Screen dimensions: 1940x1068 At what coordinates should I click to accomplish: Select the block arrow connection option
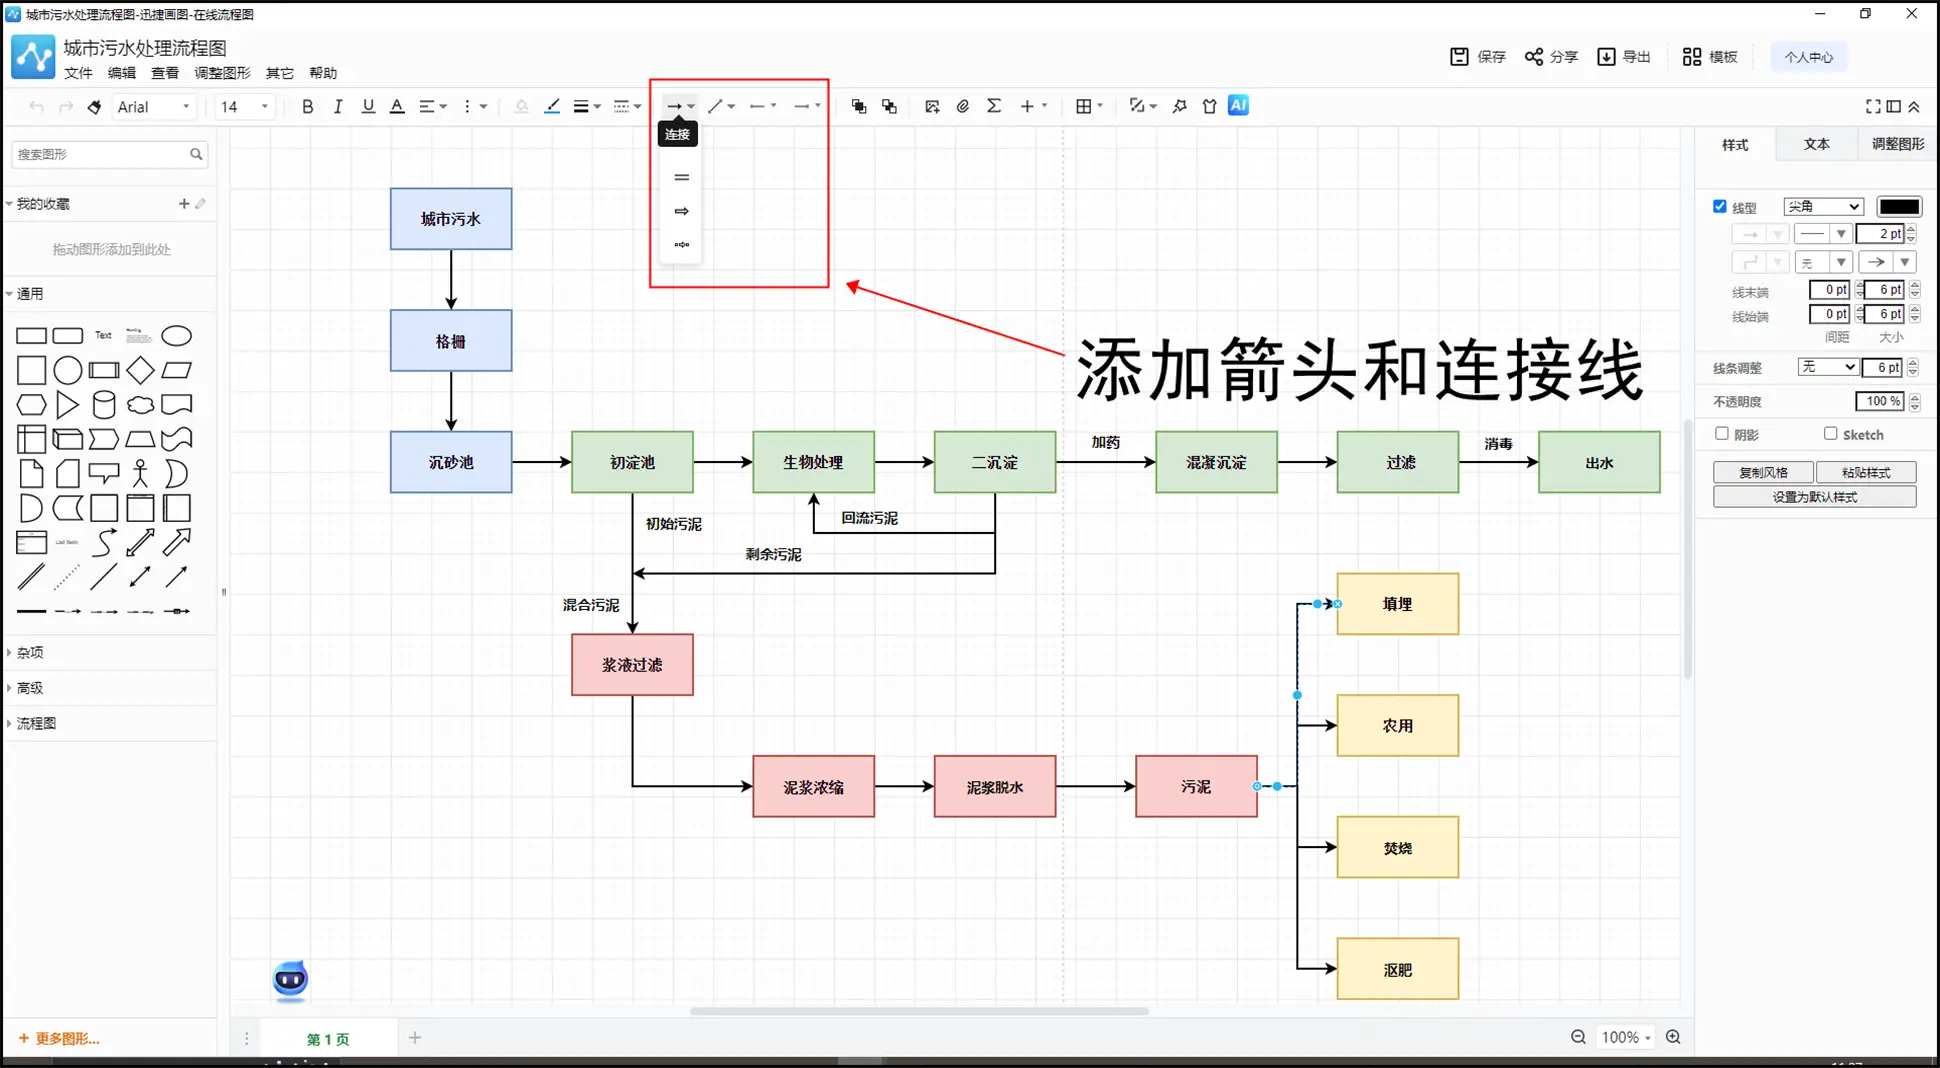[682, 211]
